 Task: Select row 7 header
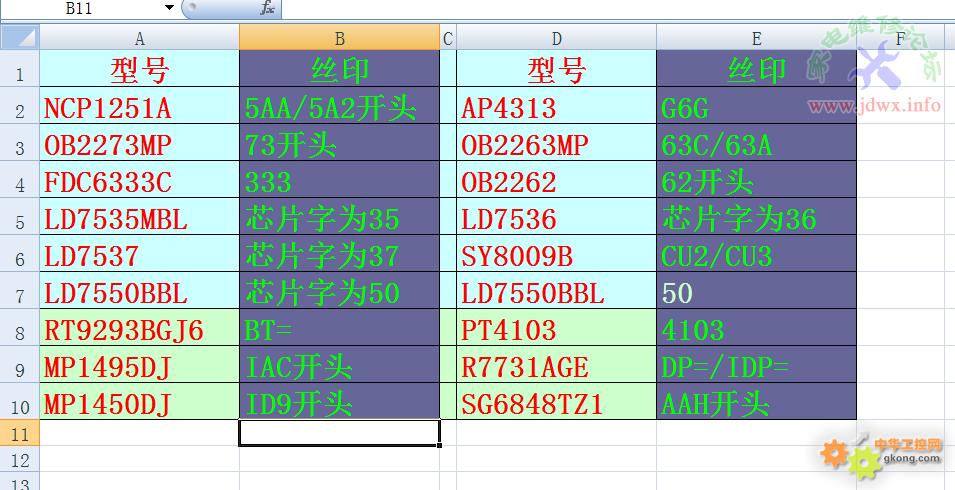click(x=19, y=293)
